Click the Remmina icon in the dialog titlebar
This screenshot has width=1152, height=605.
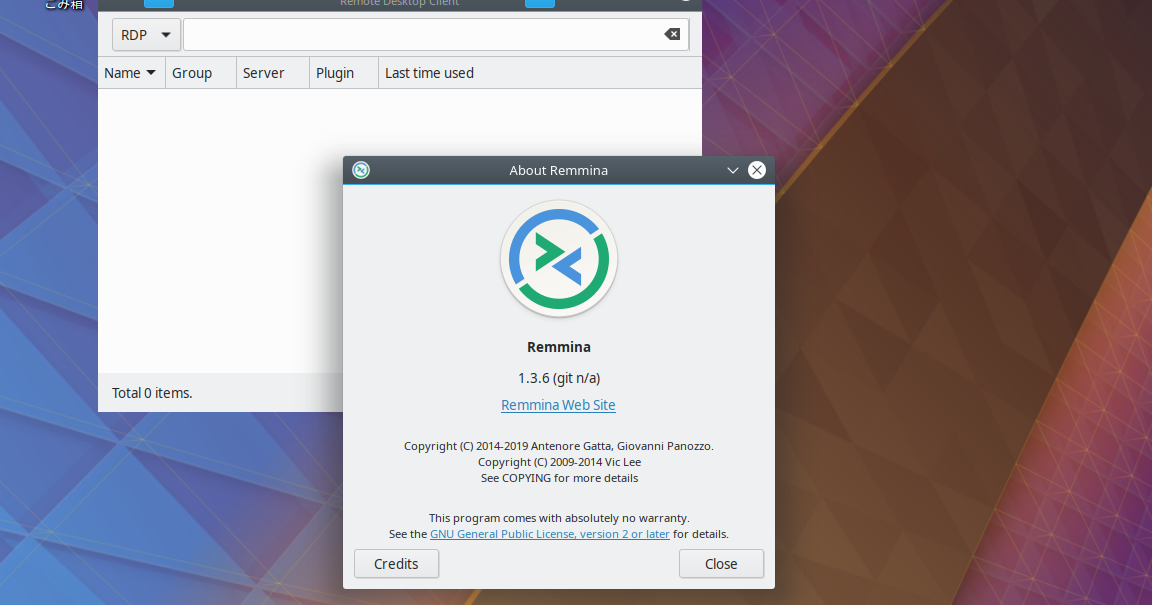(361, 170)
